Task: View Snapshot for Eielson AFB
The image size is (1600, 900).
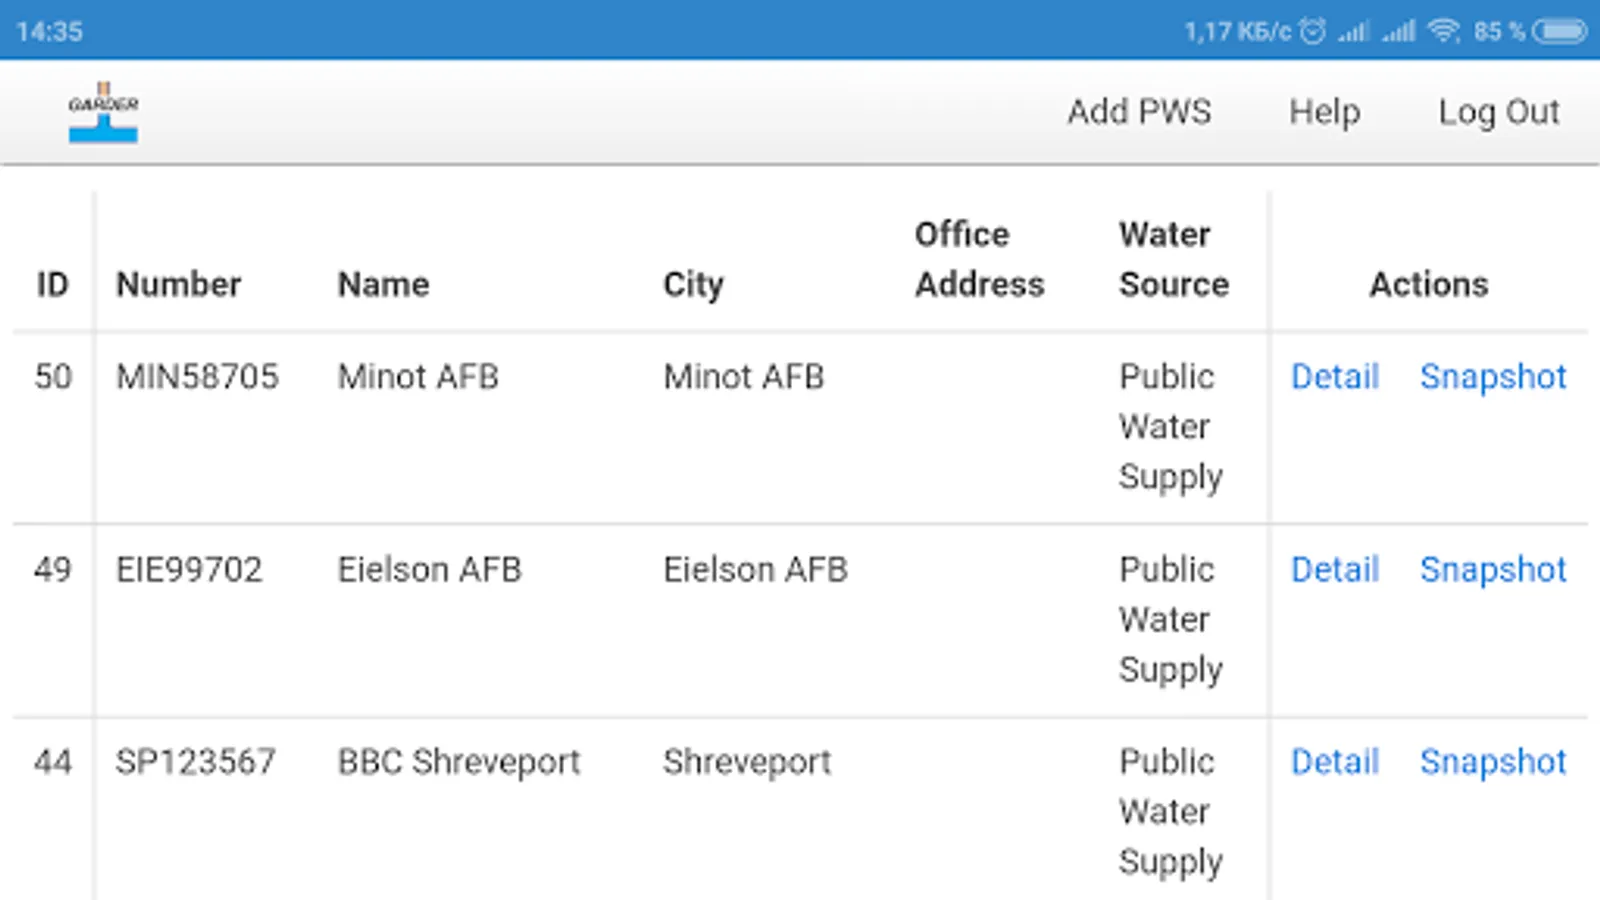Action: point(1492,570)
